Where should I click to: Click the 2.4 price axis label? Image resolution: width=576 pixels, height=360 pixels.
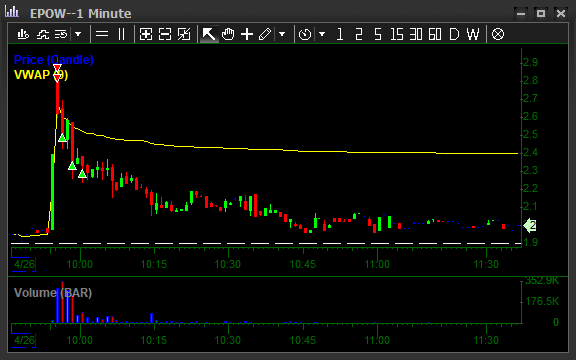coord(530,152)
